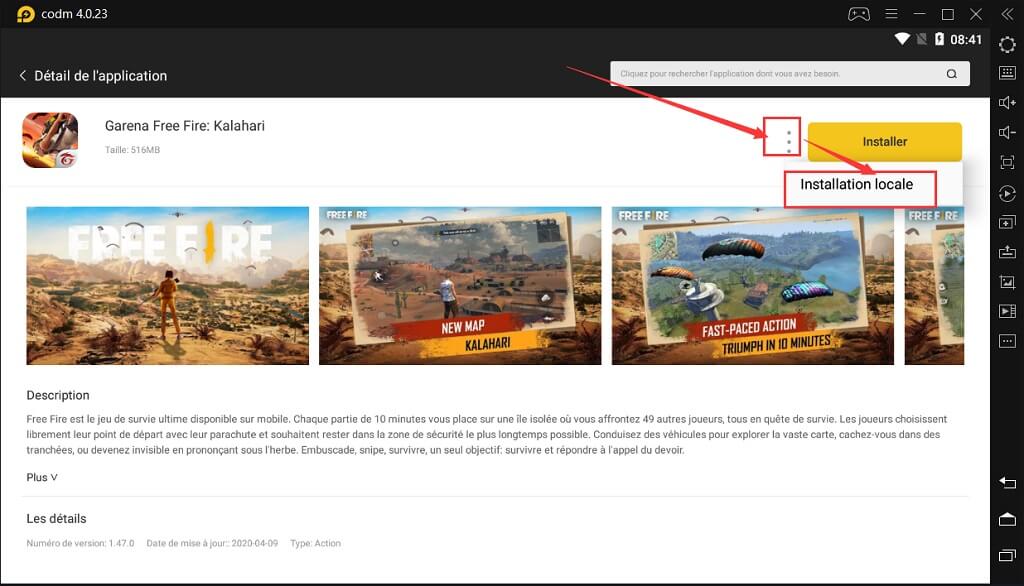Open the first Free Fire title screenshot
Screen dimensions: 1024x586
click(167, 285)
